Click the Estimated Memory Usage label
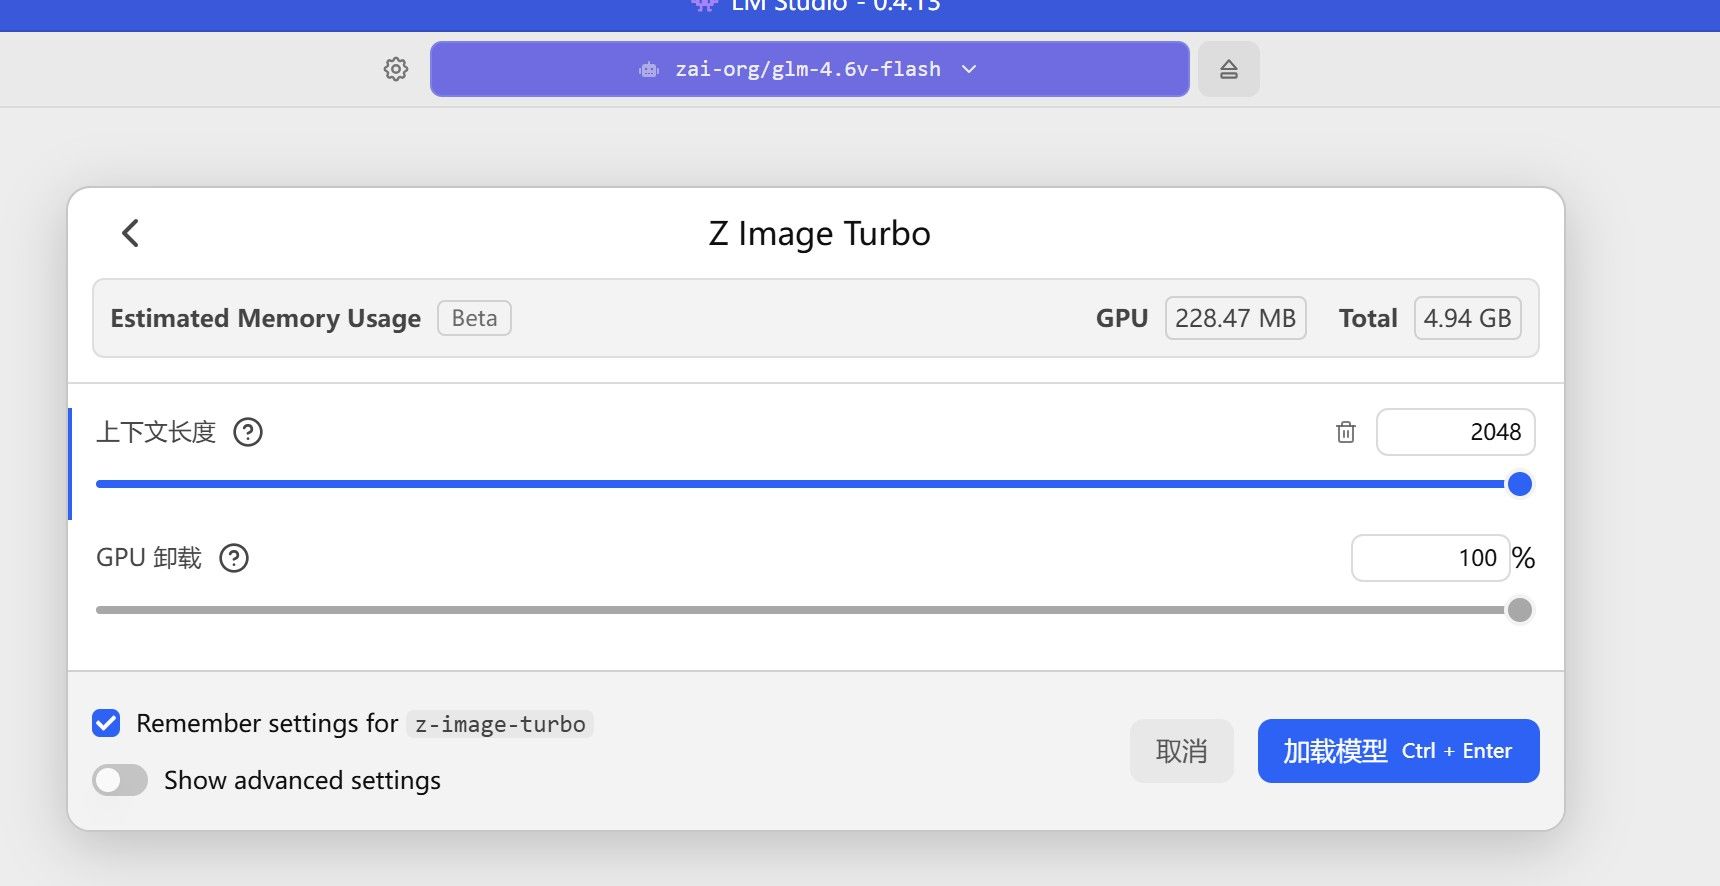 coord(266,318)
